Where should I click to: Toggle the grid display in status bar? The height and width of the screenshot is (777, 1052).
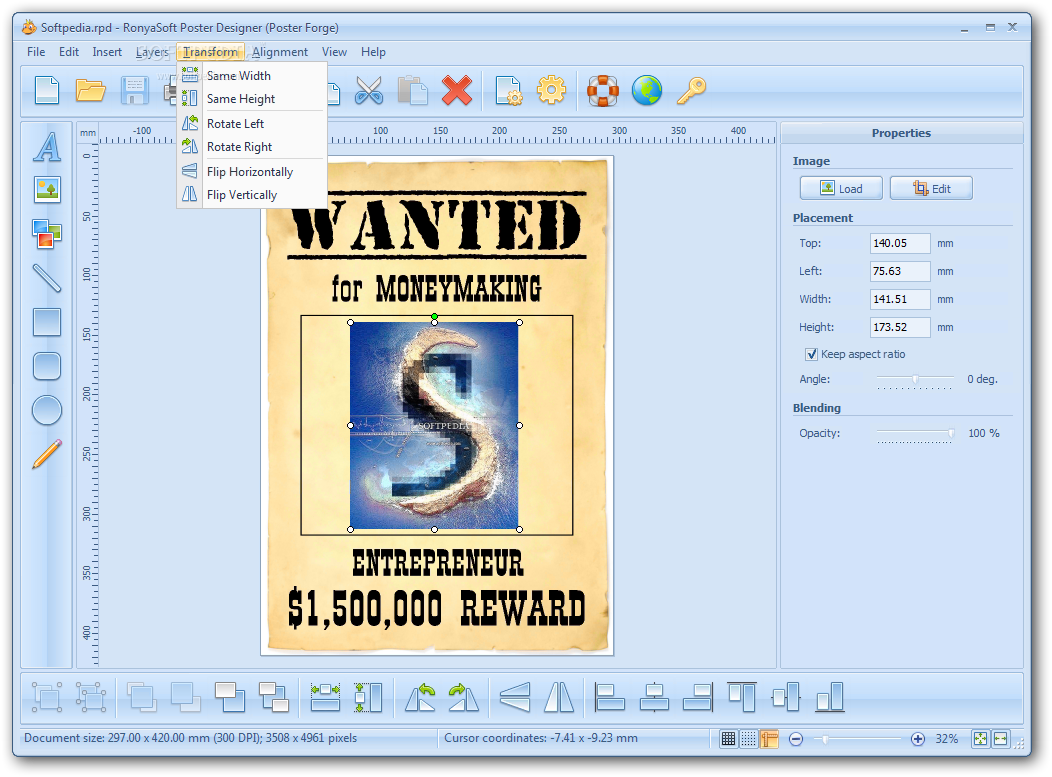click(728, 739)
